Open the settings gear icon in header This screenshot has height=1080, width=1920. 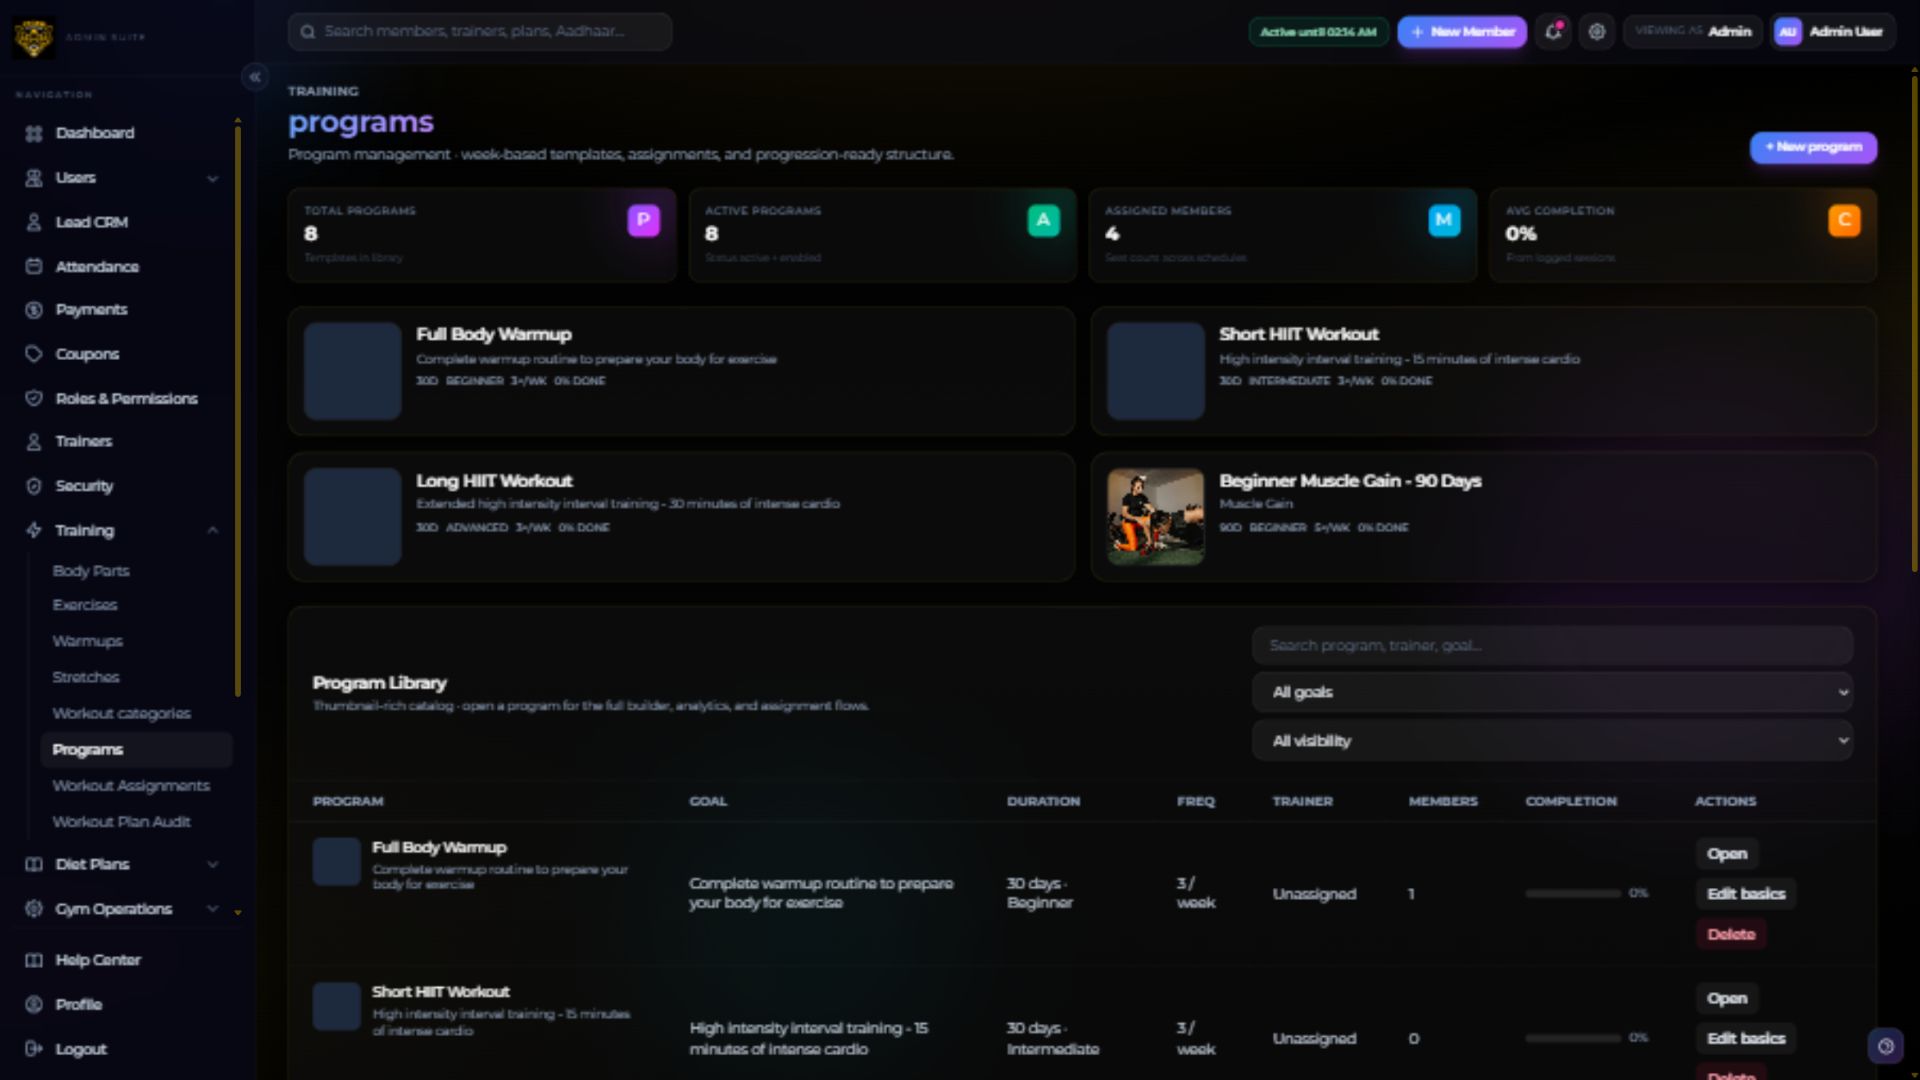(1597, 32)
